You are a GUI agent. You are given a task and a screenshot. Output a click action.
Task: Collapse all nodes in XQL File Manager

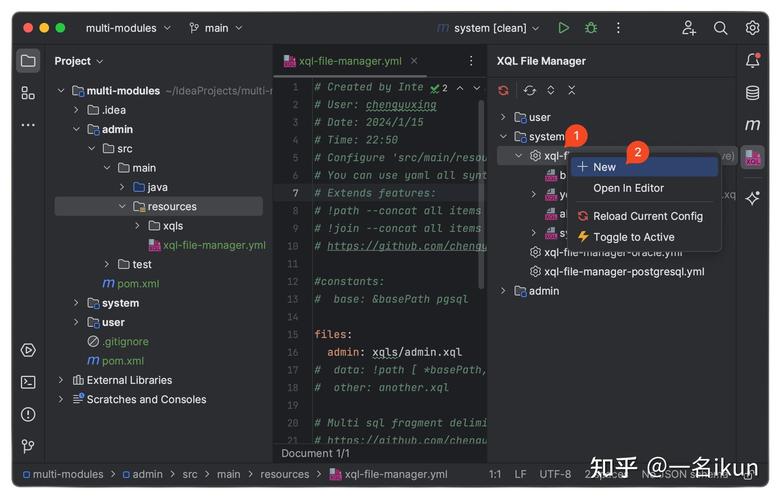click(x=572, y=90)
